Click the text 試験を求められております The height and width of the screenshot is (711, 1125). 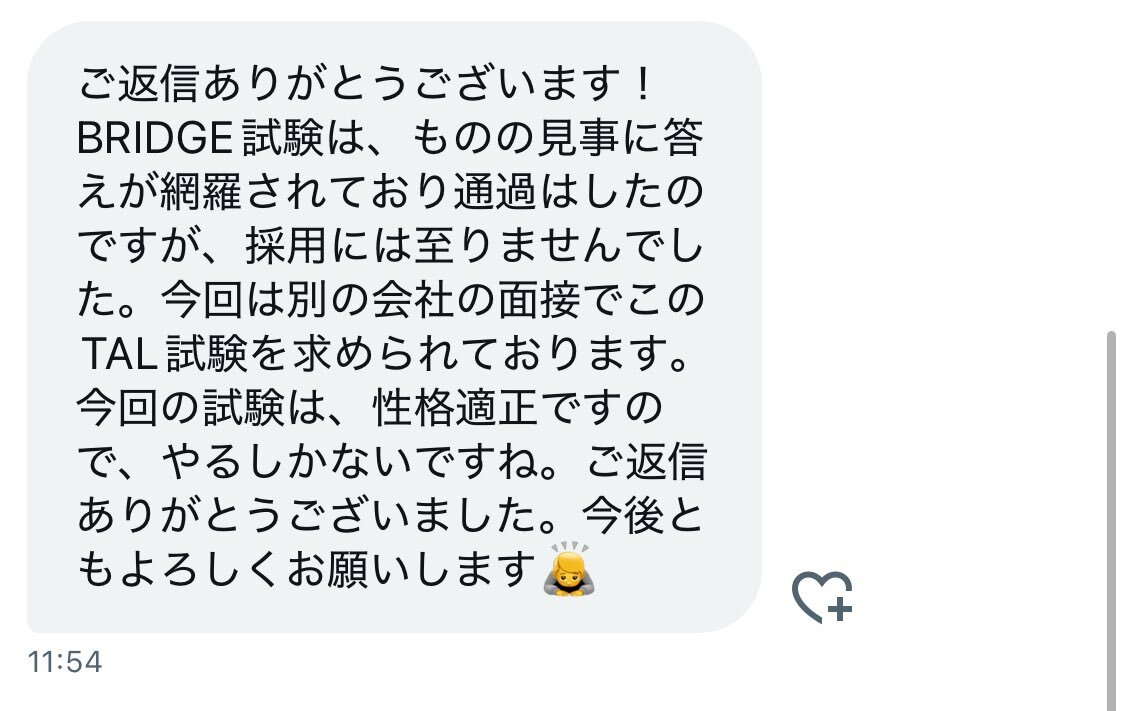[x=428, y=354]
